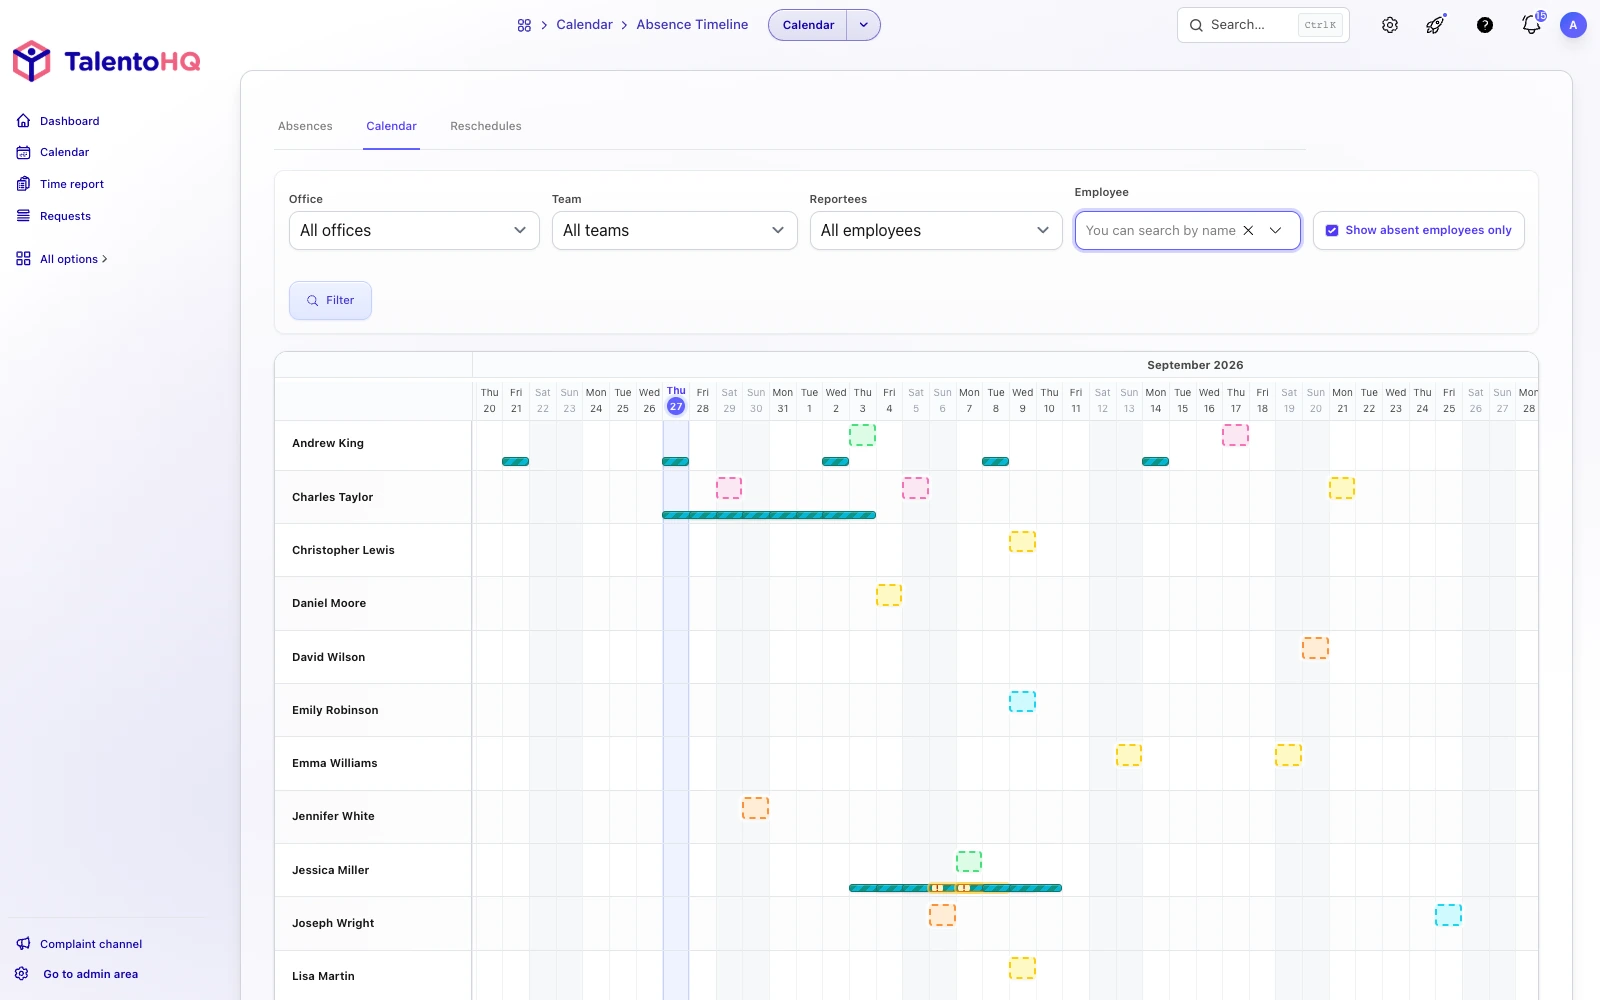The width and height of the screenshot is (1600, 1000).
Task: Click Andrew King's green marker on Thu 3
Action: pos(862,435)
